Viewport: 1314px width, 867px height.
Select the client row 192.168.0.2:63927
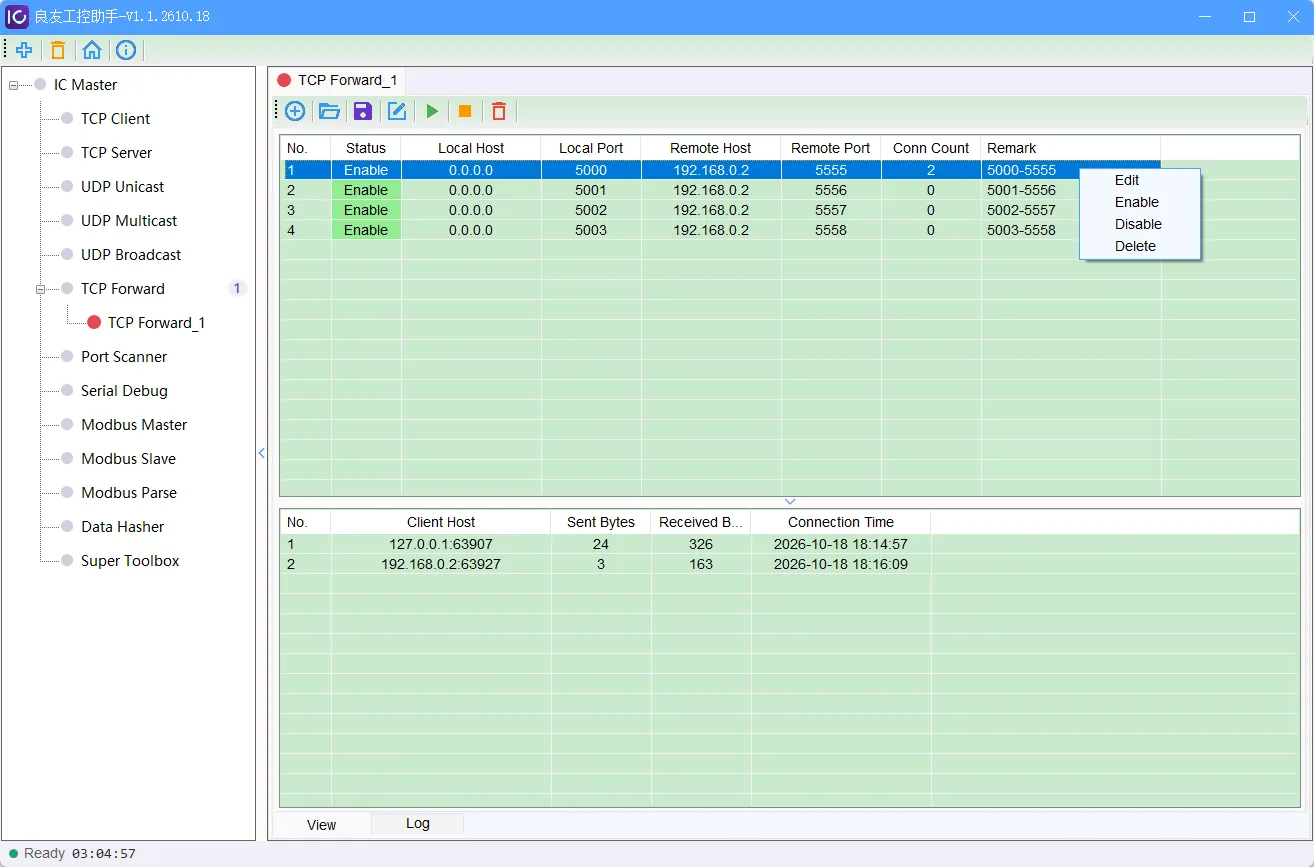605,564
